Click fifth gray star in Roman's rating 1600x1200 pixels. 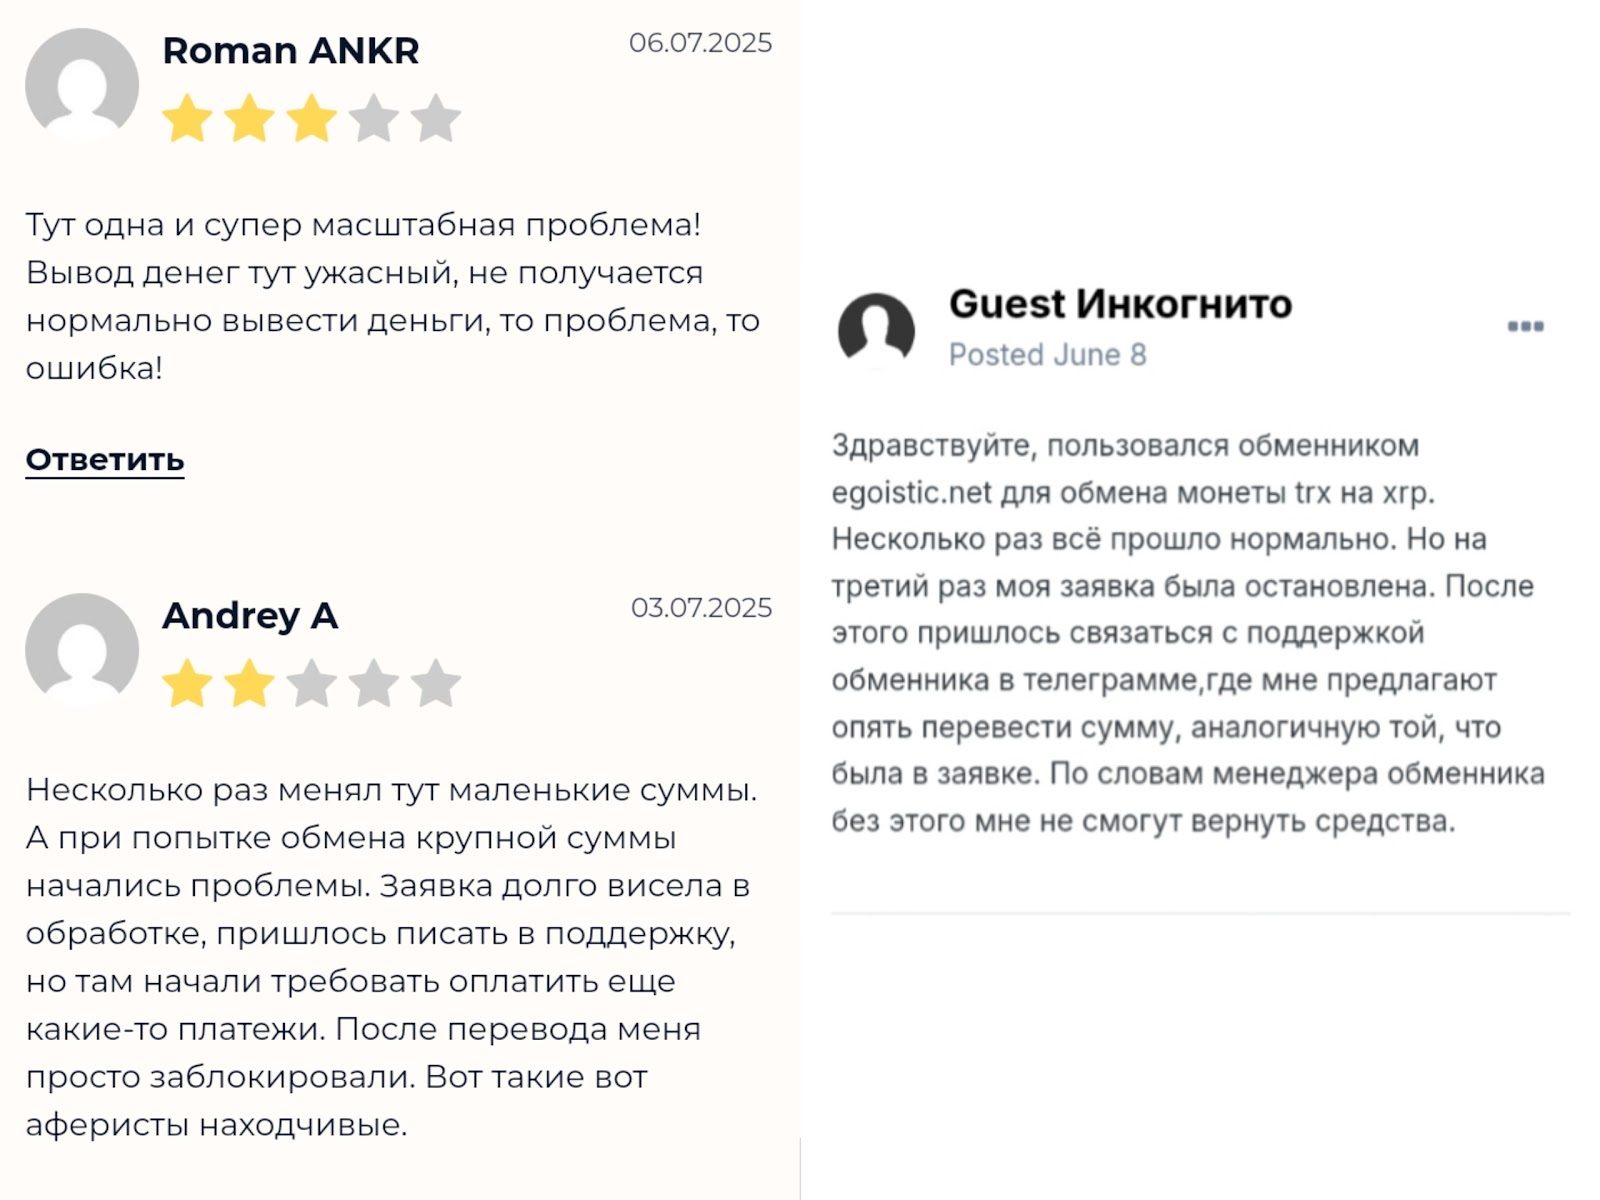tap(436, 118)
